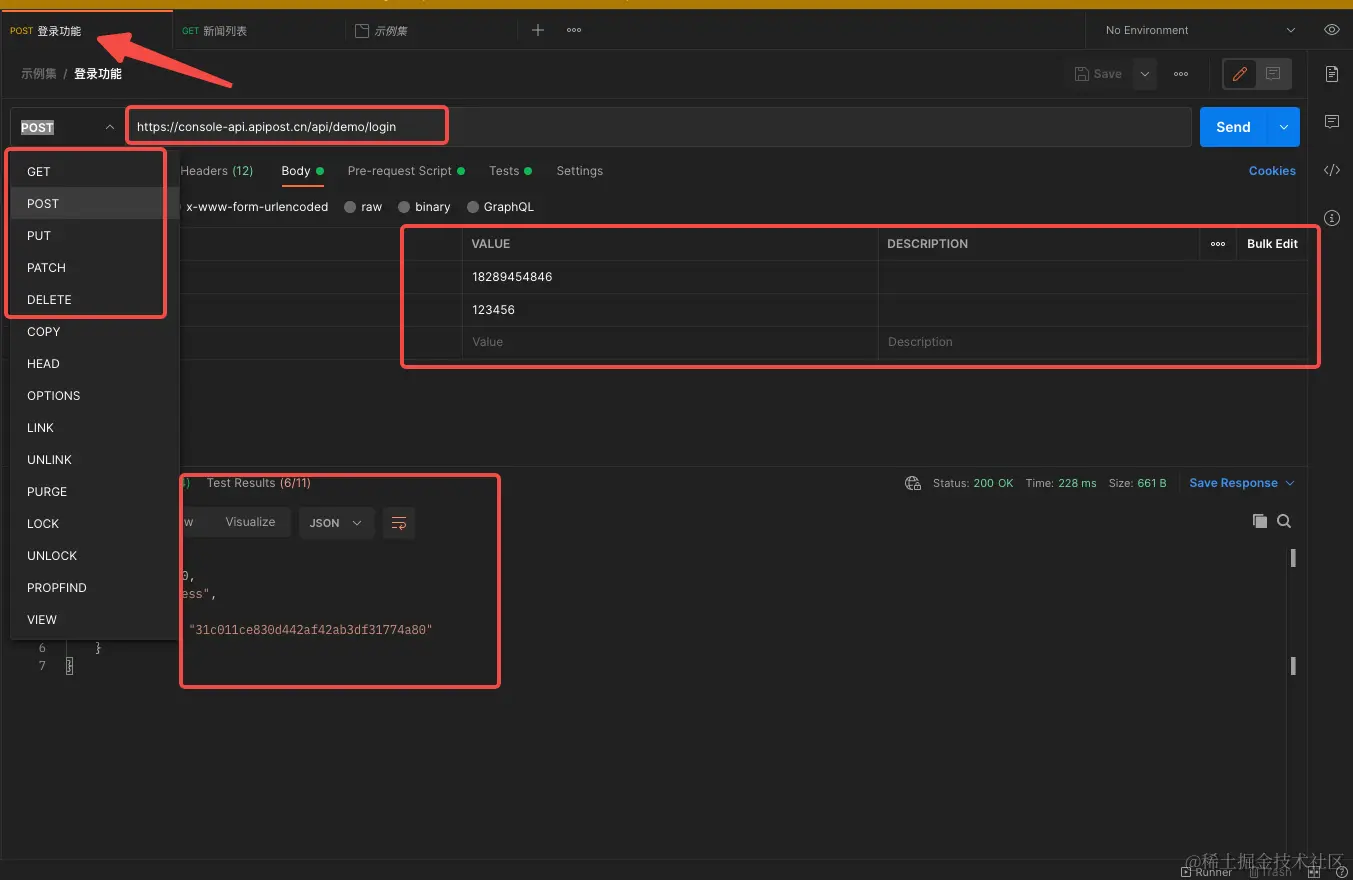The image size is (1353, 880).
Task: Open the environment quick look eye icon
Action: tap(1331, 30)
